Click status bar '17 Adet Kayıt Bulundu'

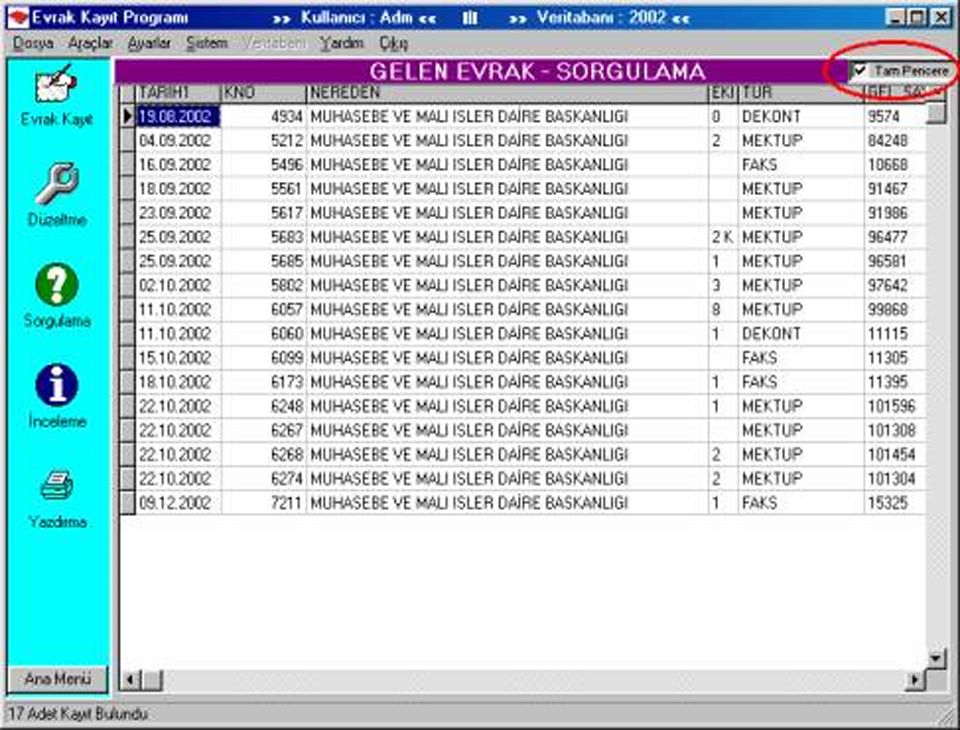coord(78,714)
